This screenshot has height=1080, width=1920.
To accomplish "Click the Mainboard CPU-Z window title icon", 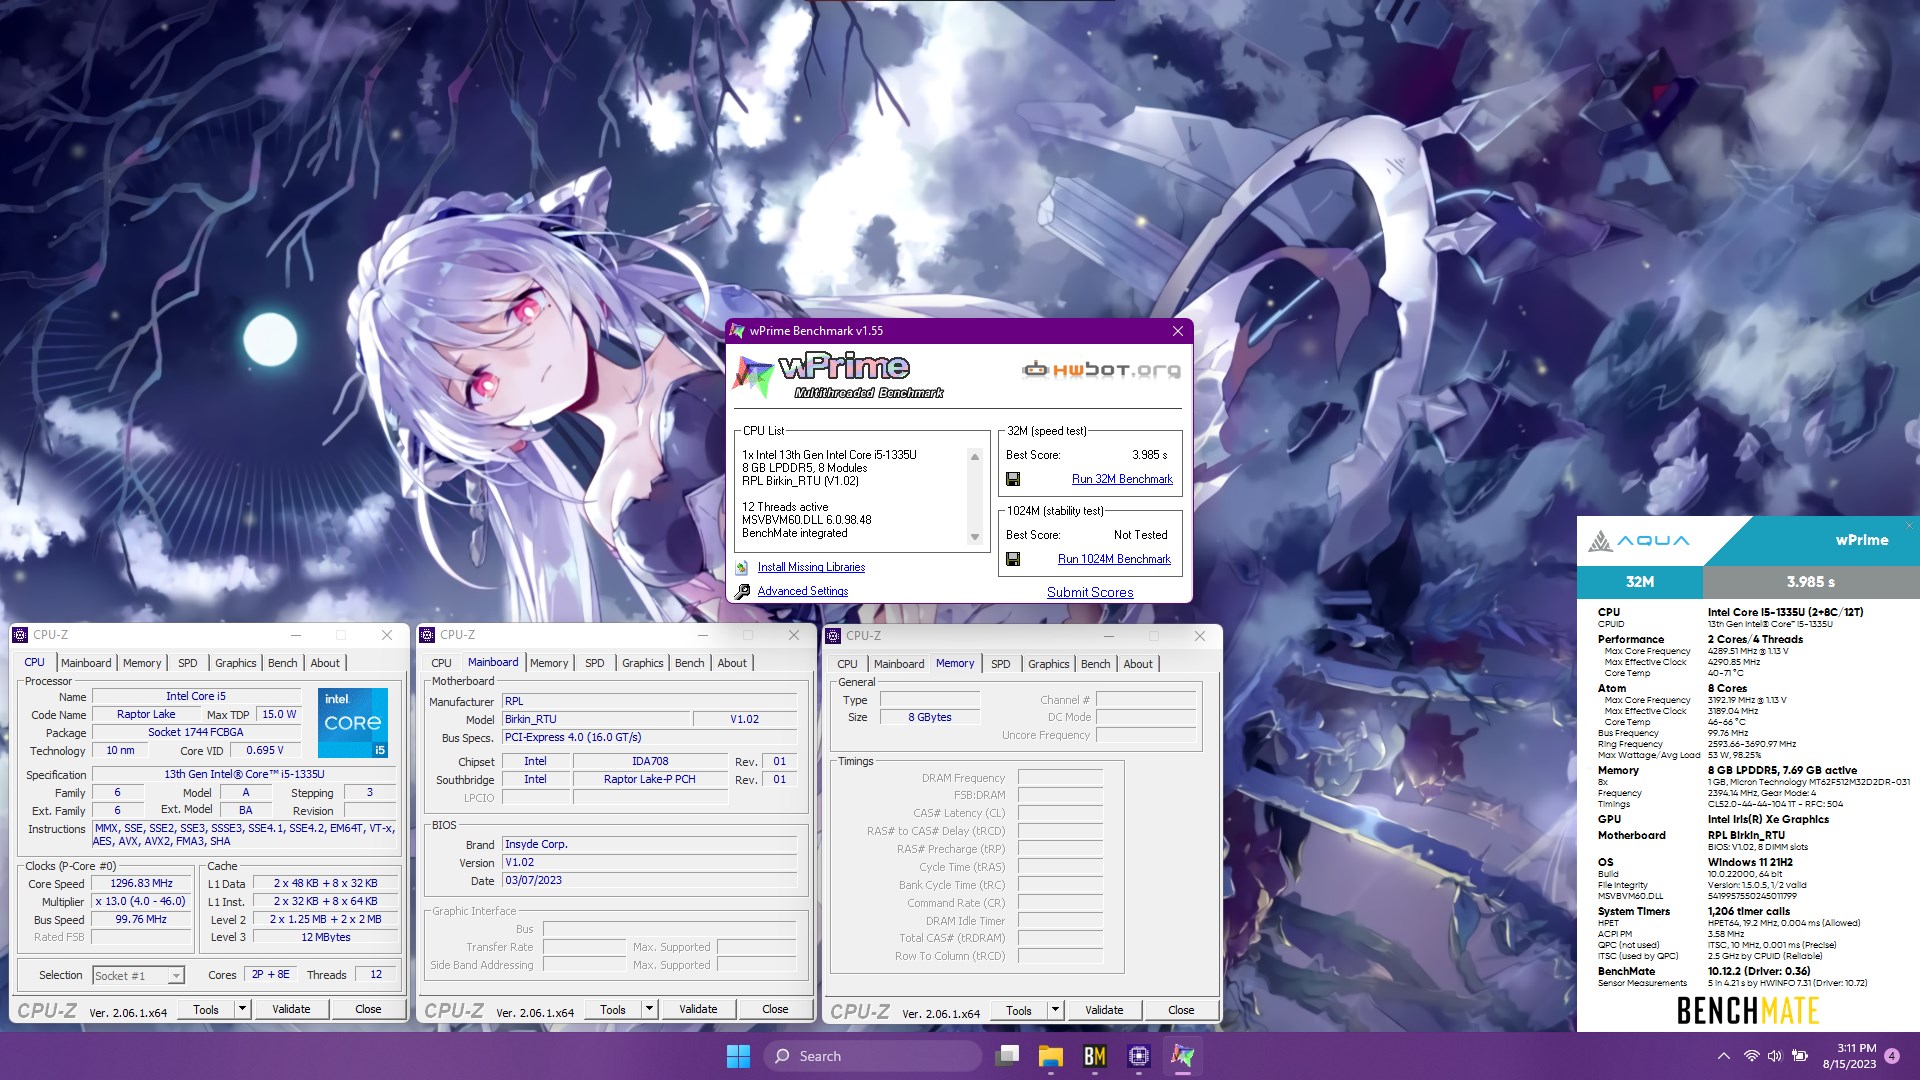I will (427, 635).
